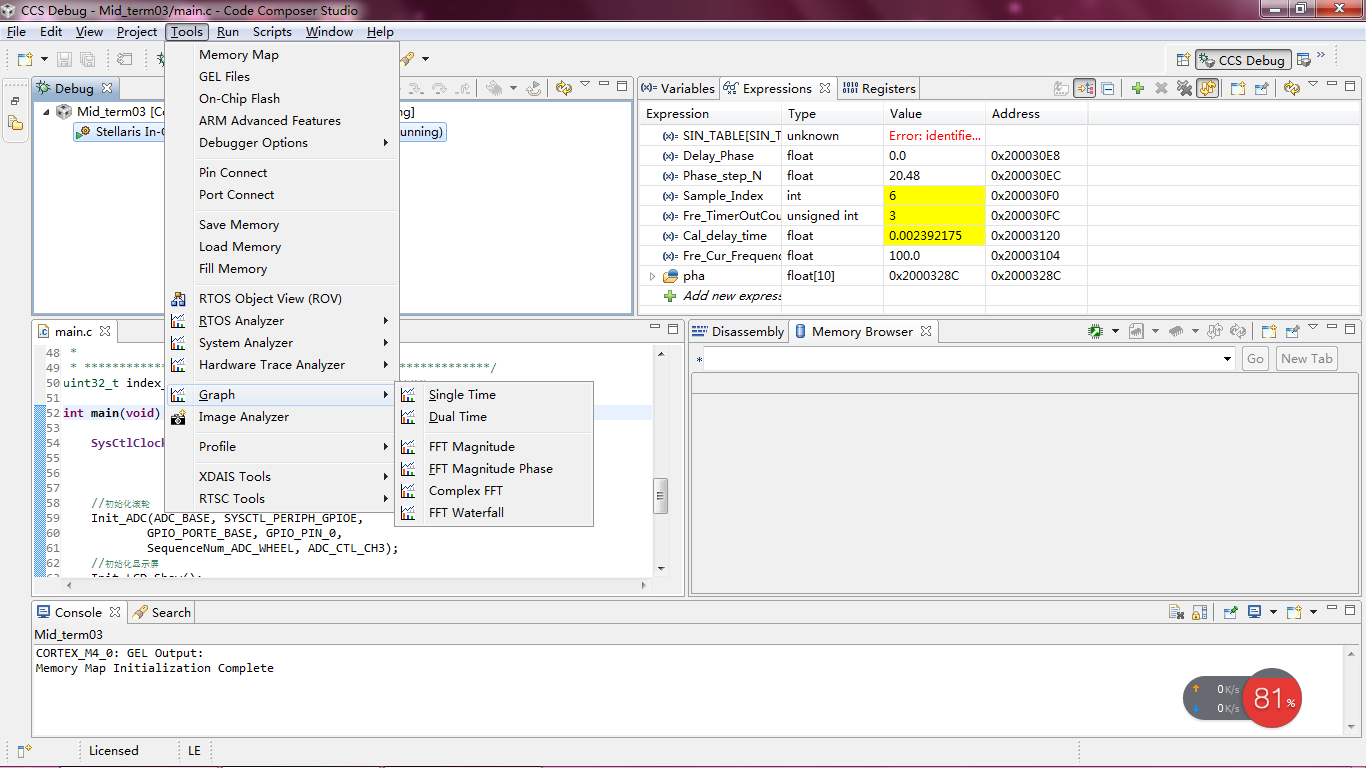Expand the pha array expression
Image resolution: width=1366 pixels, height=768 pixels.
point(652,276)
